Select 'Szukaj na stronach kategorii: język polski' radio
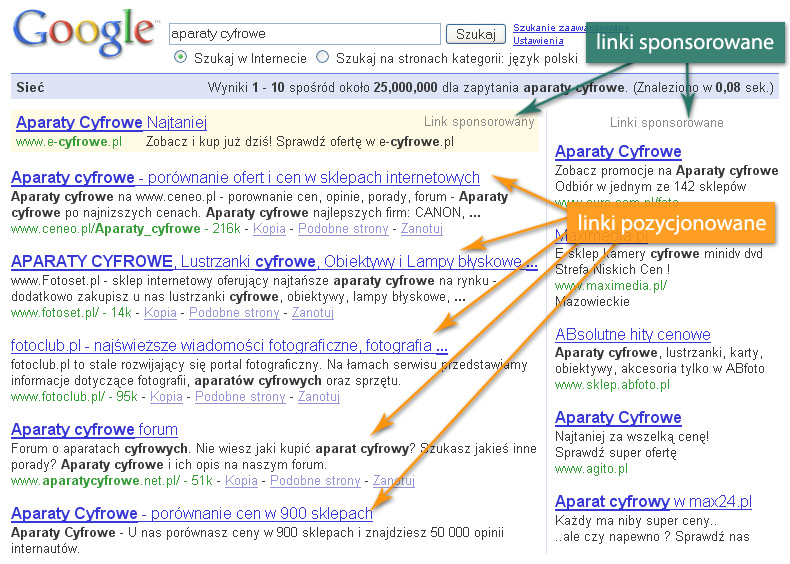 point(322,57)
